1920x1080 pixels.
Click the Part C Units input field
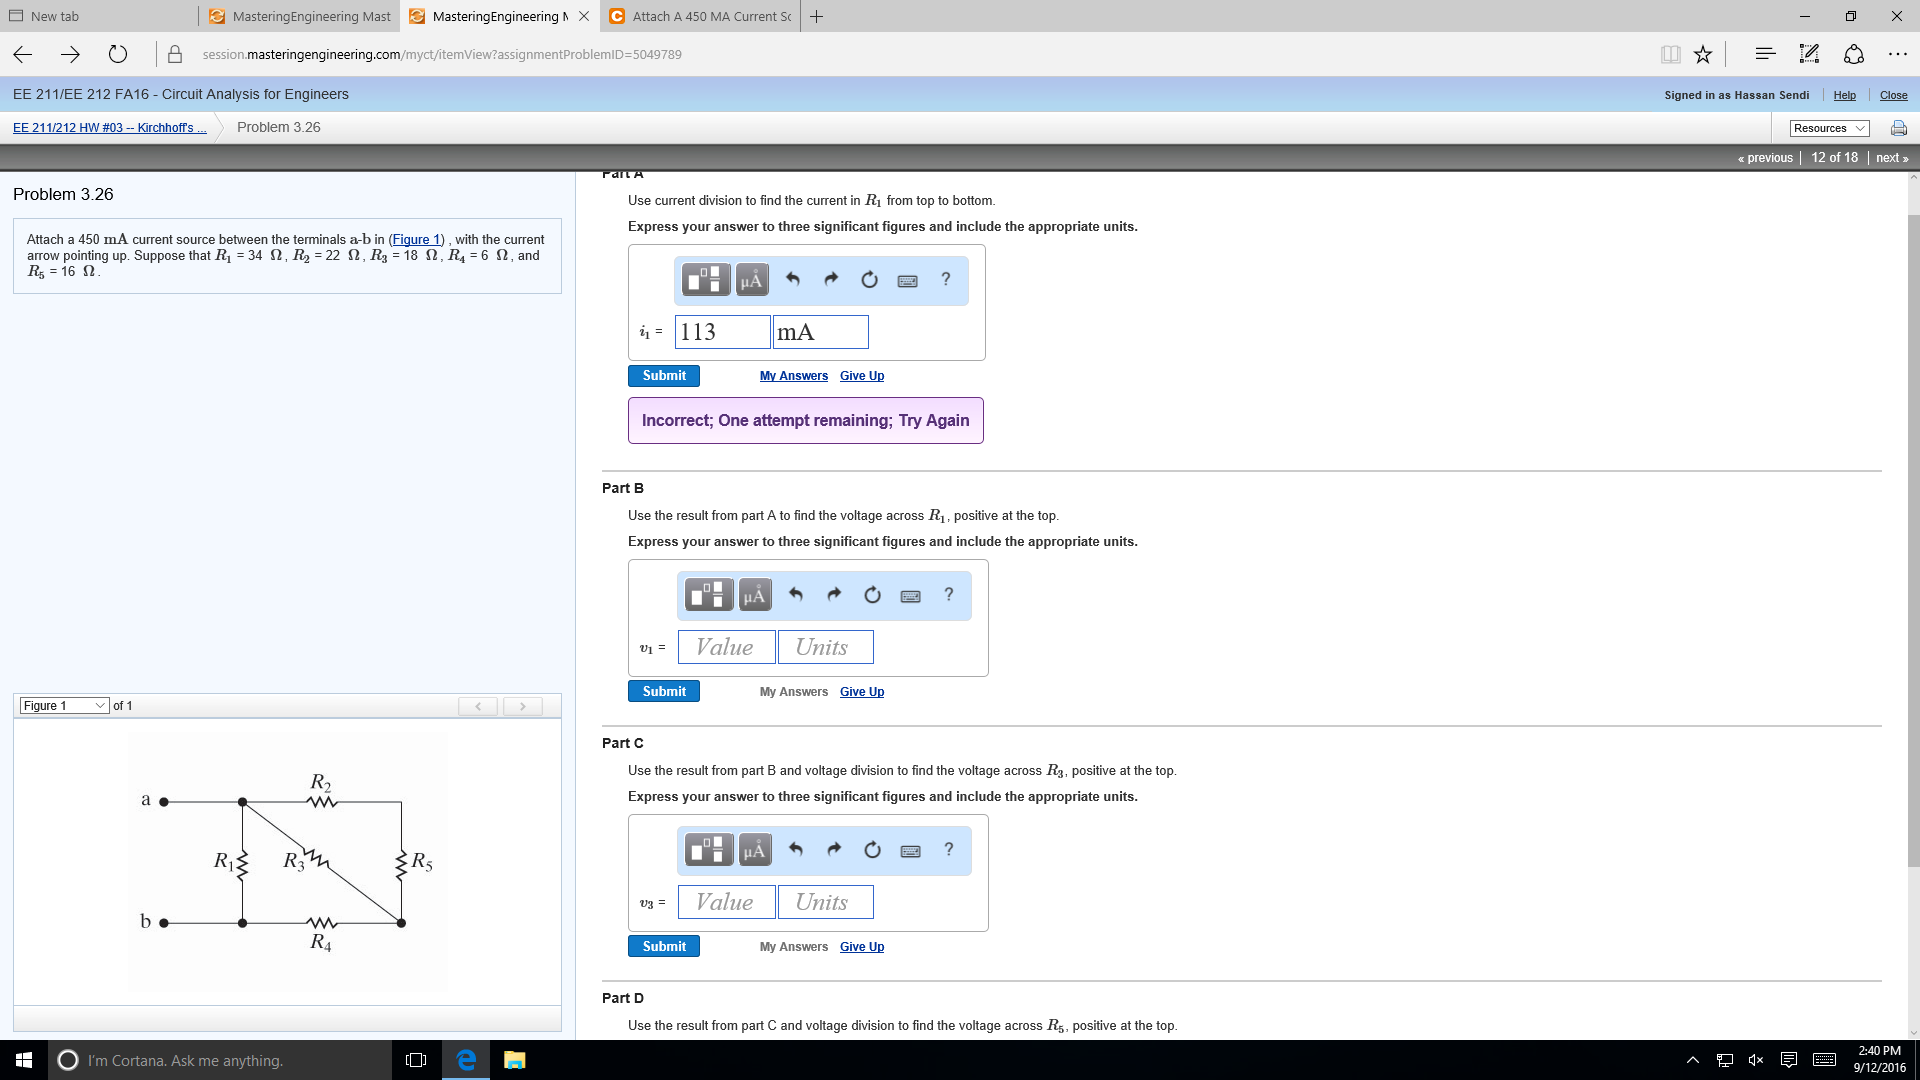pyautogui.click(x=825, y=902)
